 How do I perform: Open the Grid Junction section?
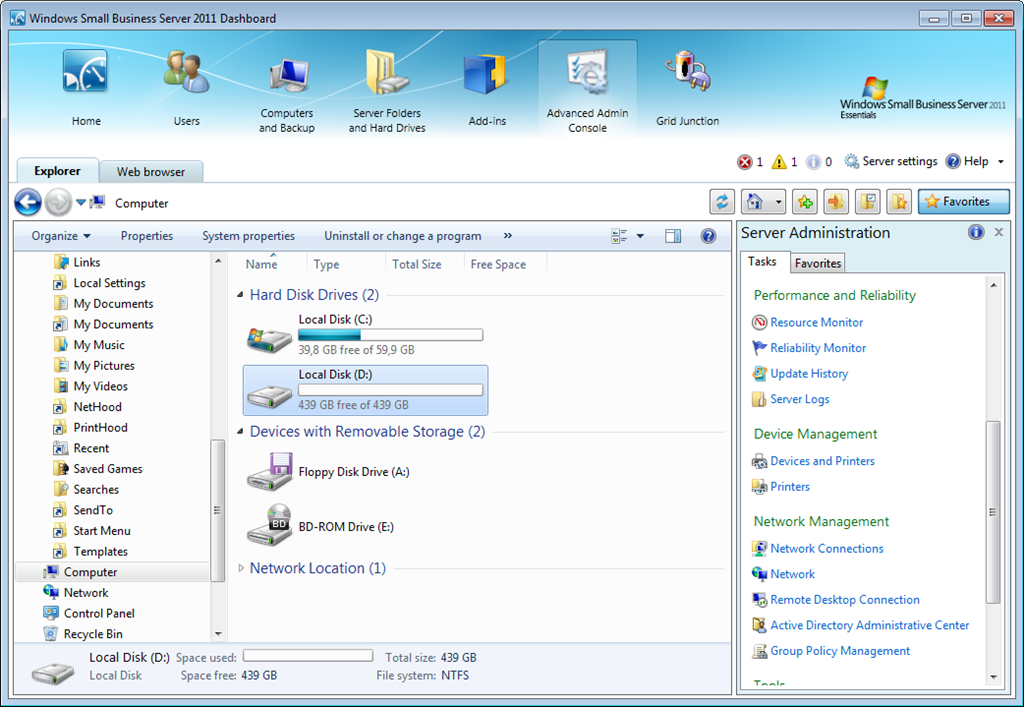tap(687, 88)
